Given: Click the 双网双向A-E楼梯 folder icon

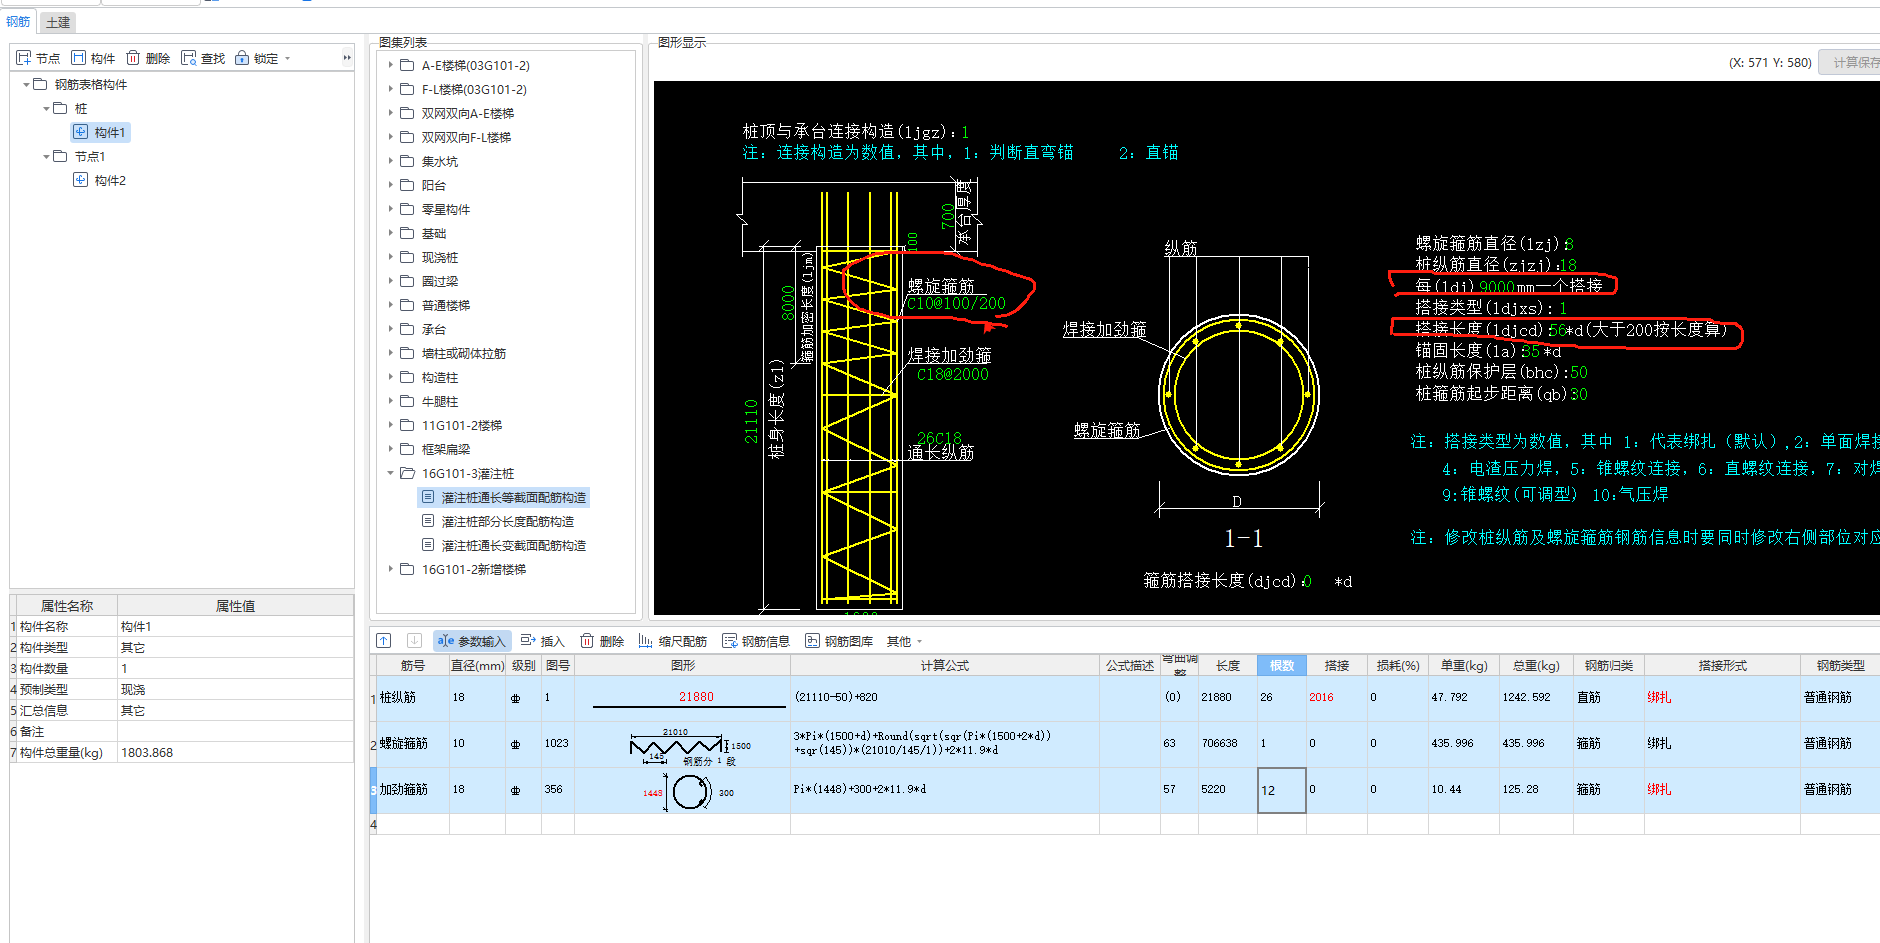Looking at the screenshot, I should coord(407,113).
